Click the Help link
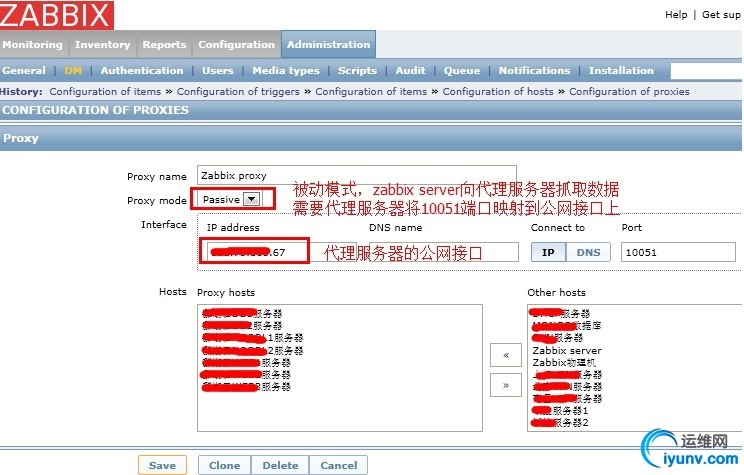This screenshot has height=475, width=744. coord(676,15)
